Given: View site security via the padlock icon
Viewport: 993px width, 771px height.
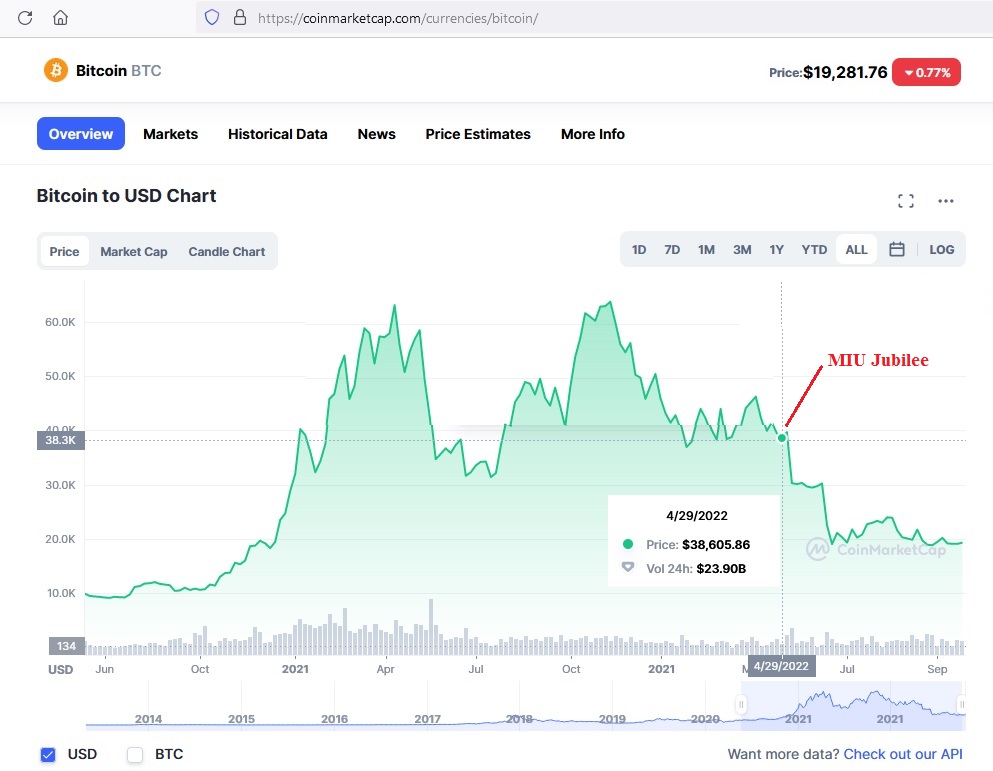Looking at the screenshot, I should (240, 18).
